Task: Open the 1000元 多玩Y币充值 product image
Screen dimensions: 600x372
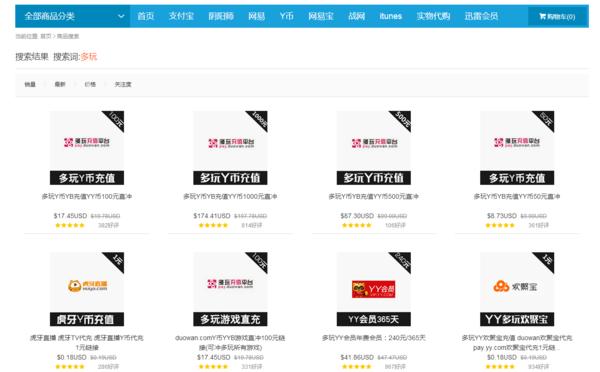Action: (x=230, y=148)
